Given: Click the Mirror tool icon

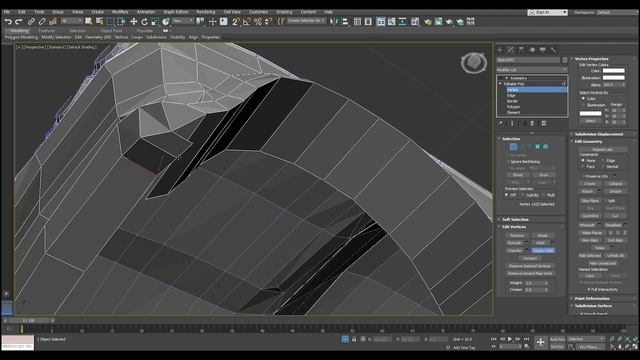Looking at the screenshot, I should (x=334, y=22).
